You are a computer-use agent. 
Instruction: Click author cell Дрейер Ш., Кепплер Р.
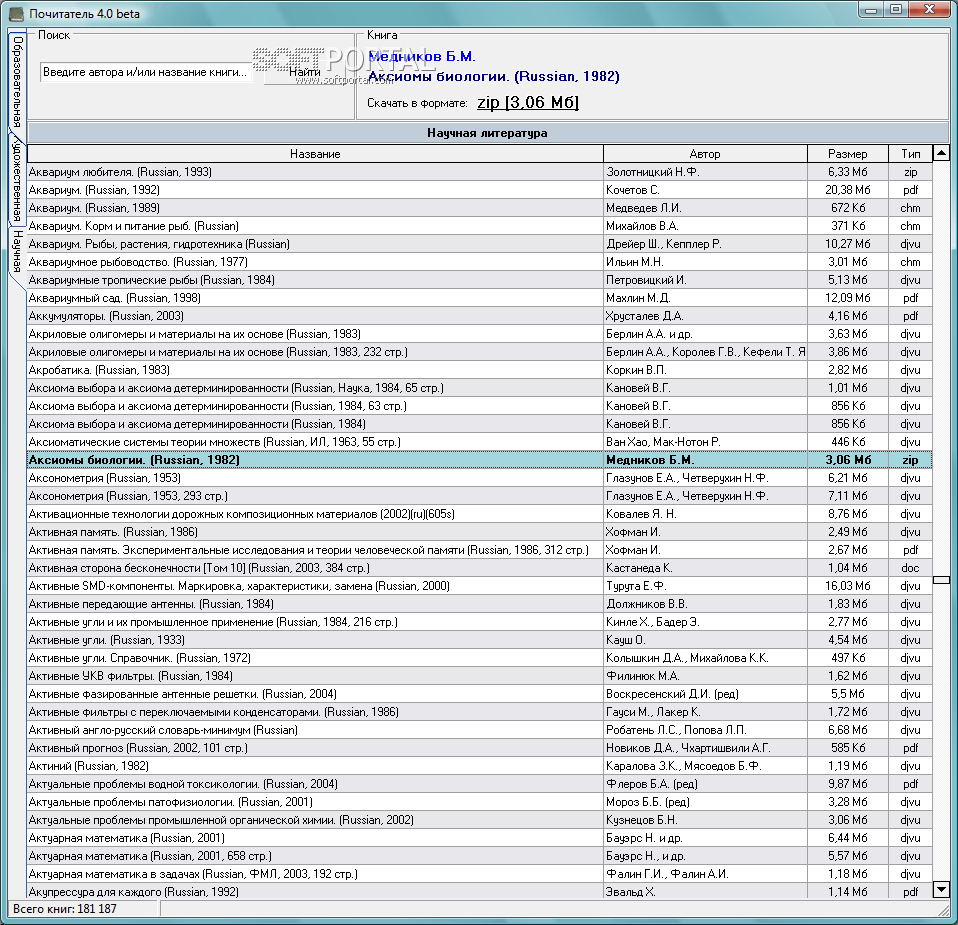705,244
